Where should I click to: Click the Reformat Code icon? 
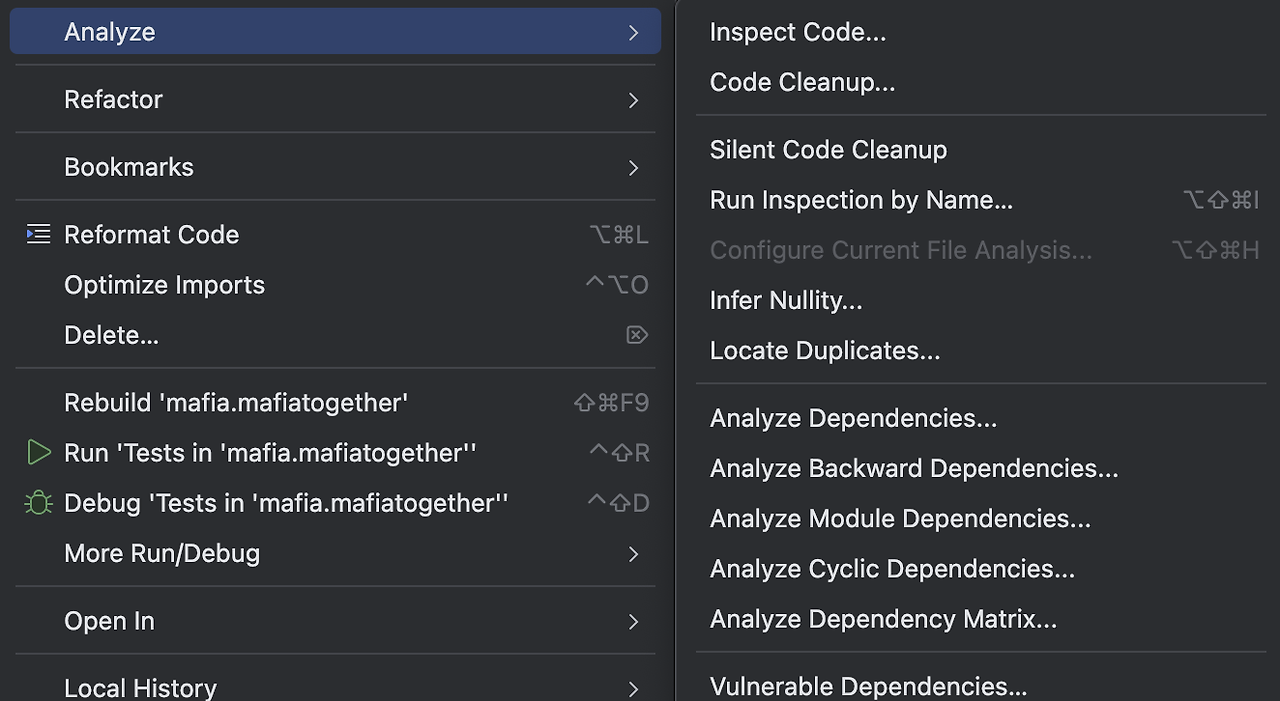click(38, 234)
